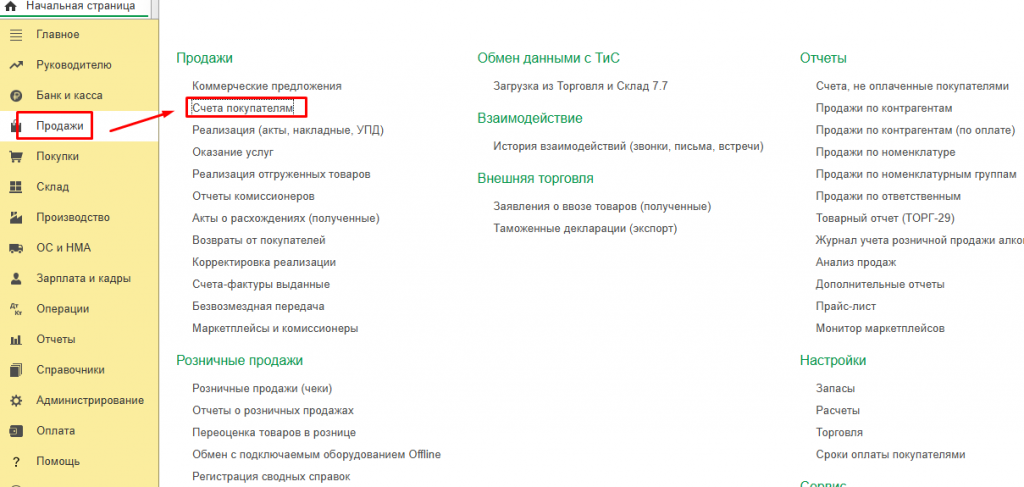1024x487 pixels.
Task: Click the grid icon beside Склад
Action: coord(16,187)
